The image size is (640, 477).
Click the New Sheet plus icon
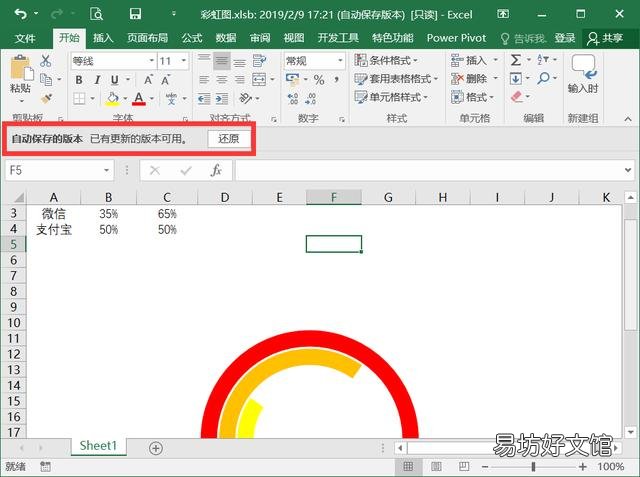[156, 448]
